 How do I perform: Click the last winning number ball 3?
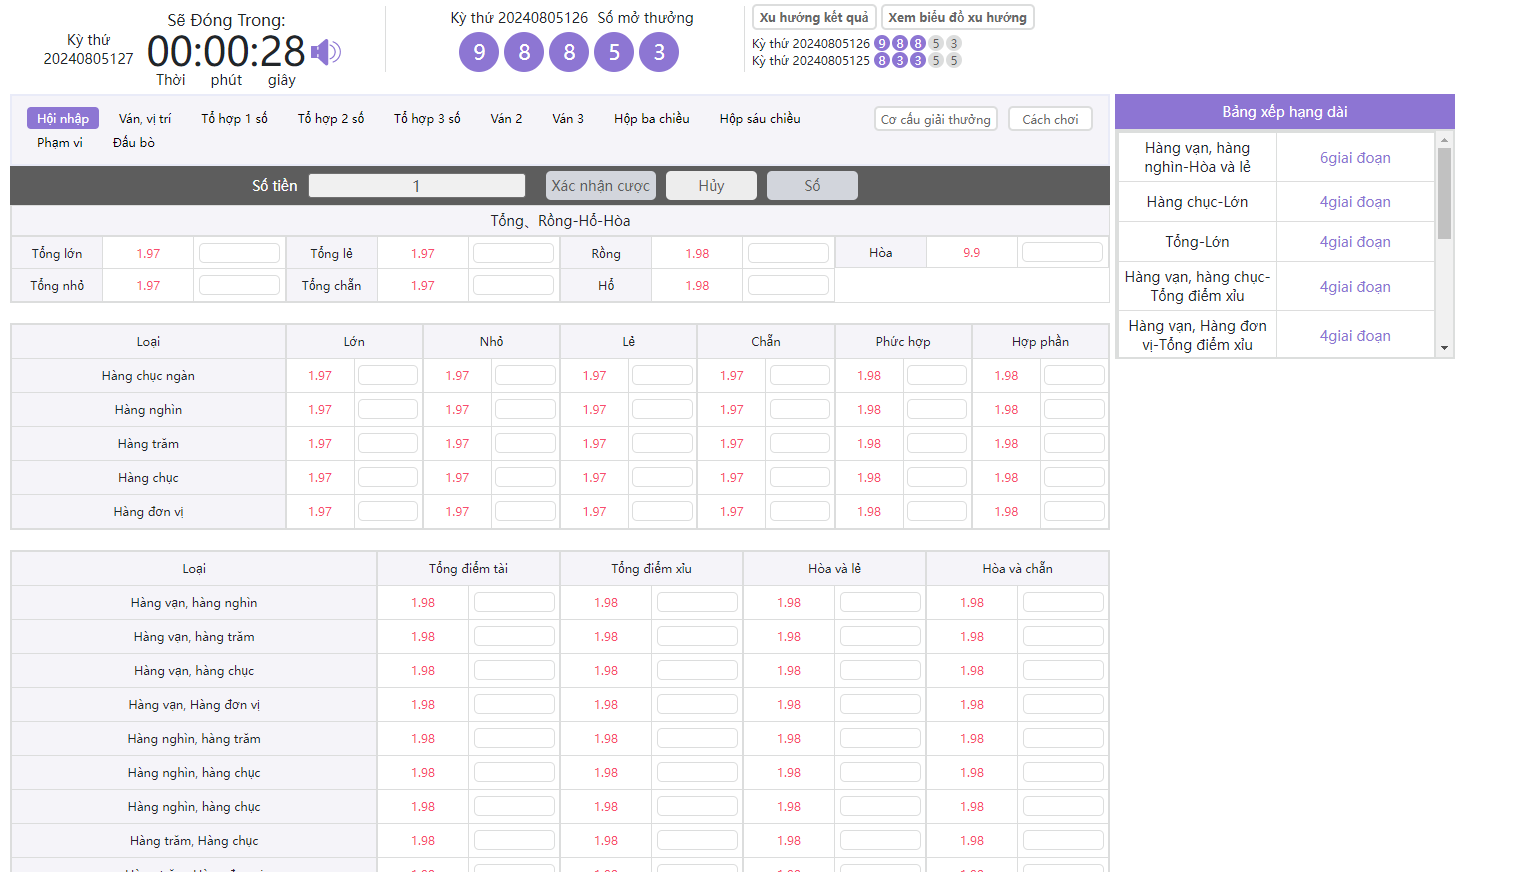coord(659,52)
